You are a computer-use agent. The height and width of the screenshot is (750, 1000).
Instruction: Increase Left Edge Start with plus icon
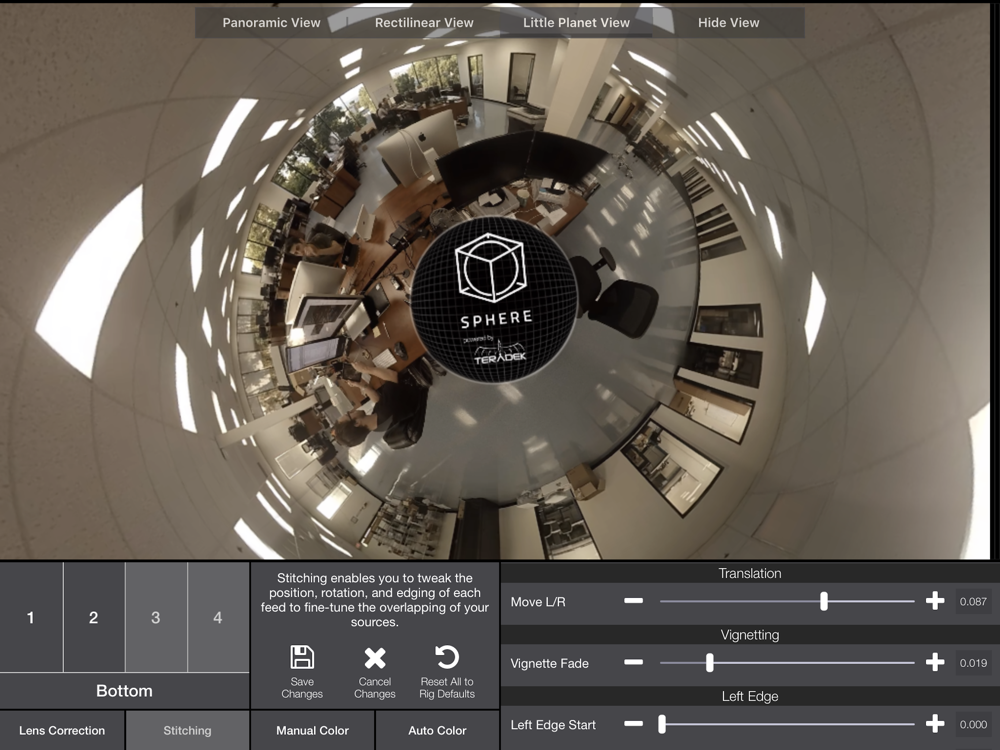point(935,723)
